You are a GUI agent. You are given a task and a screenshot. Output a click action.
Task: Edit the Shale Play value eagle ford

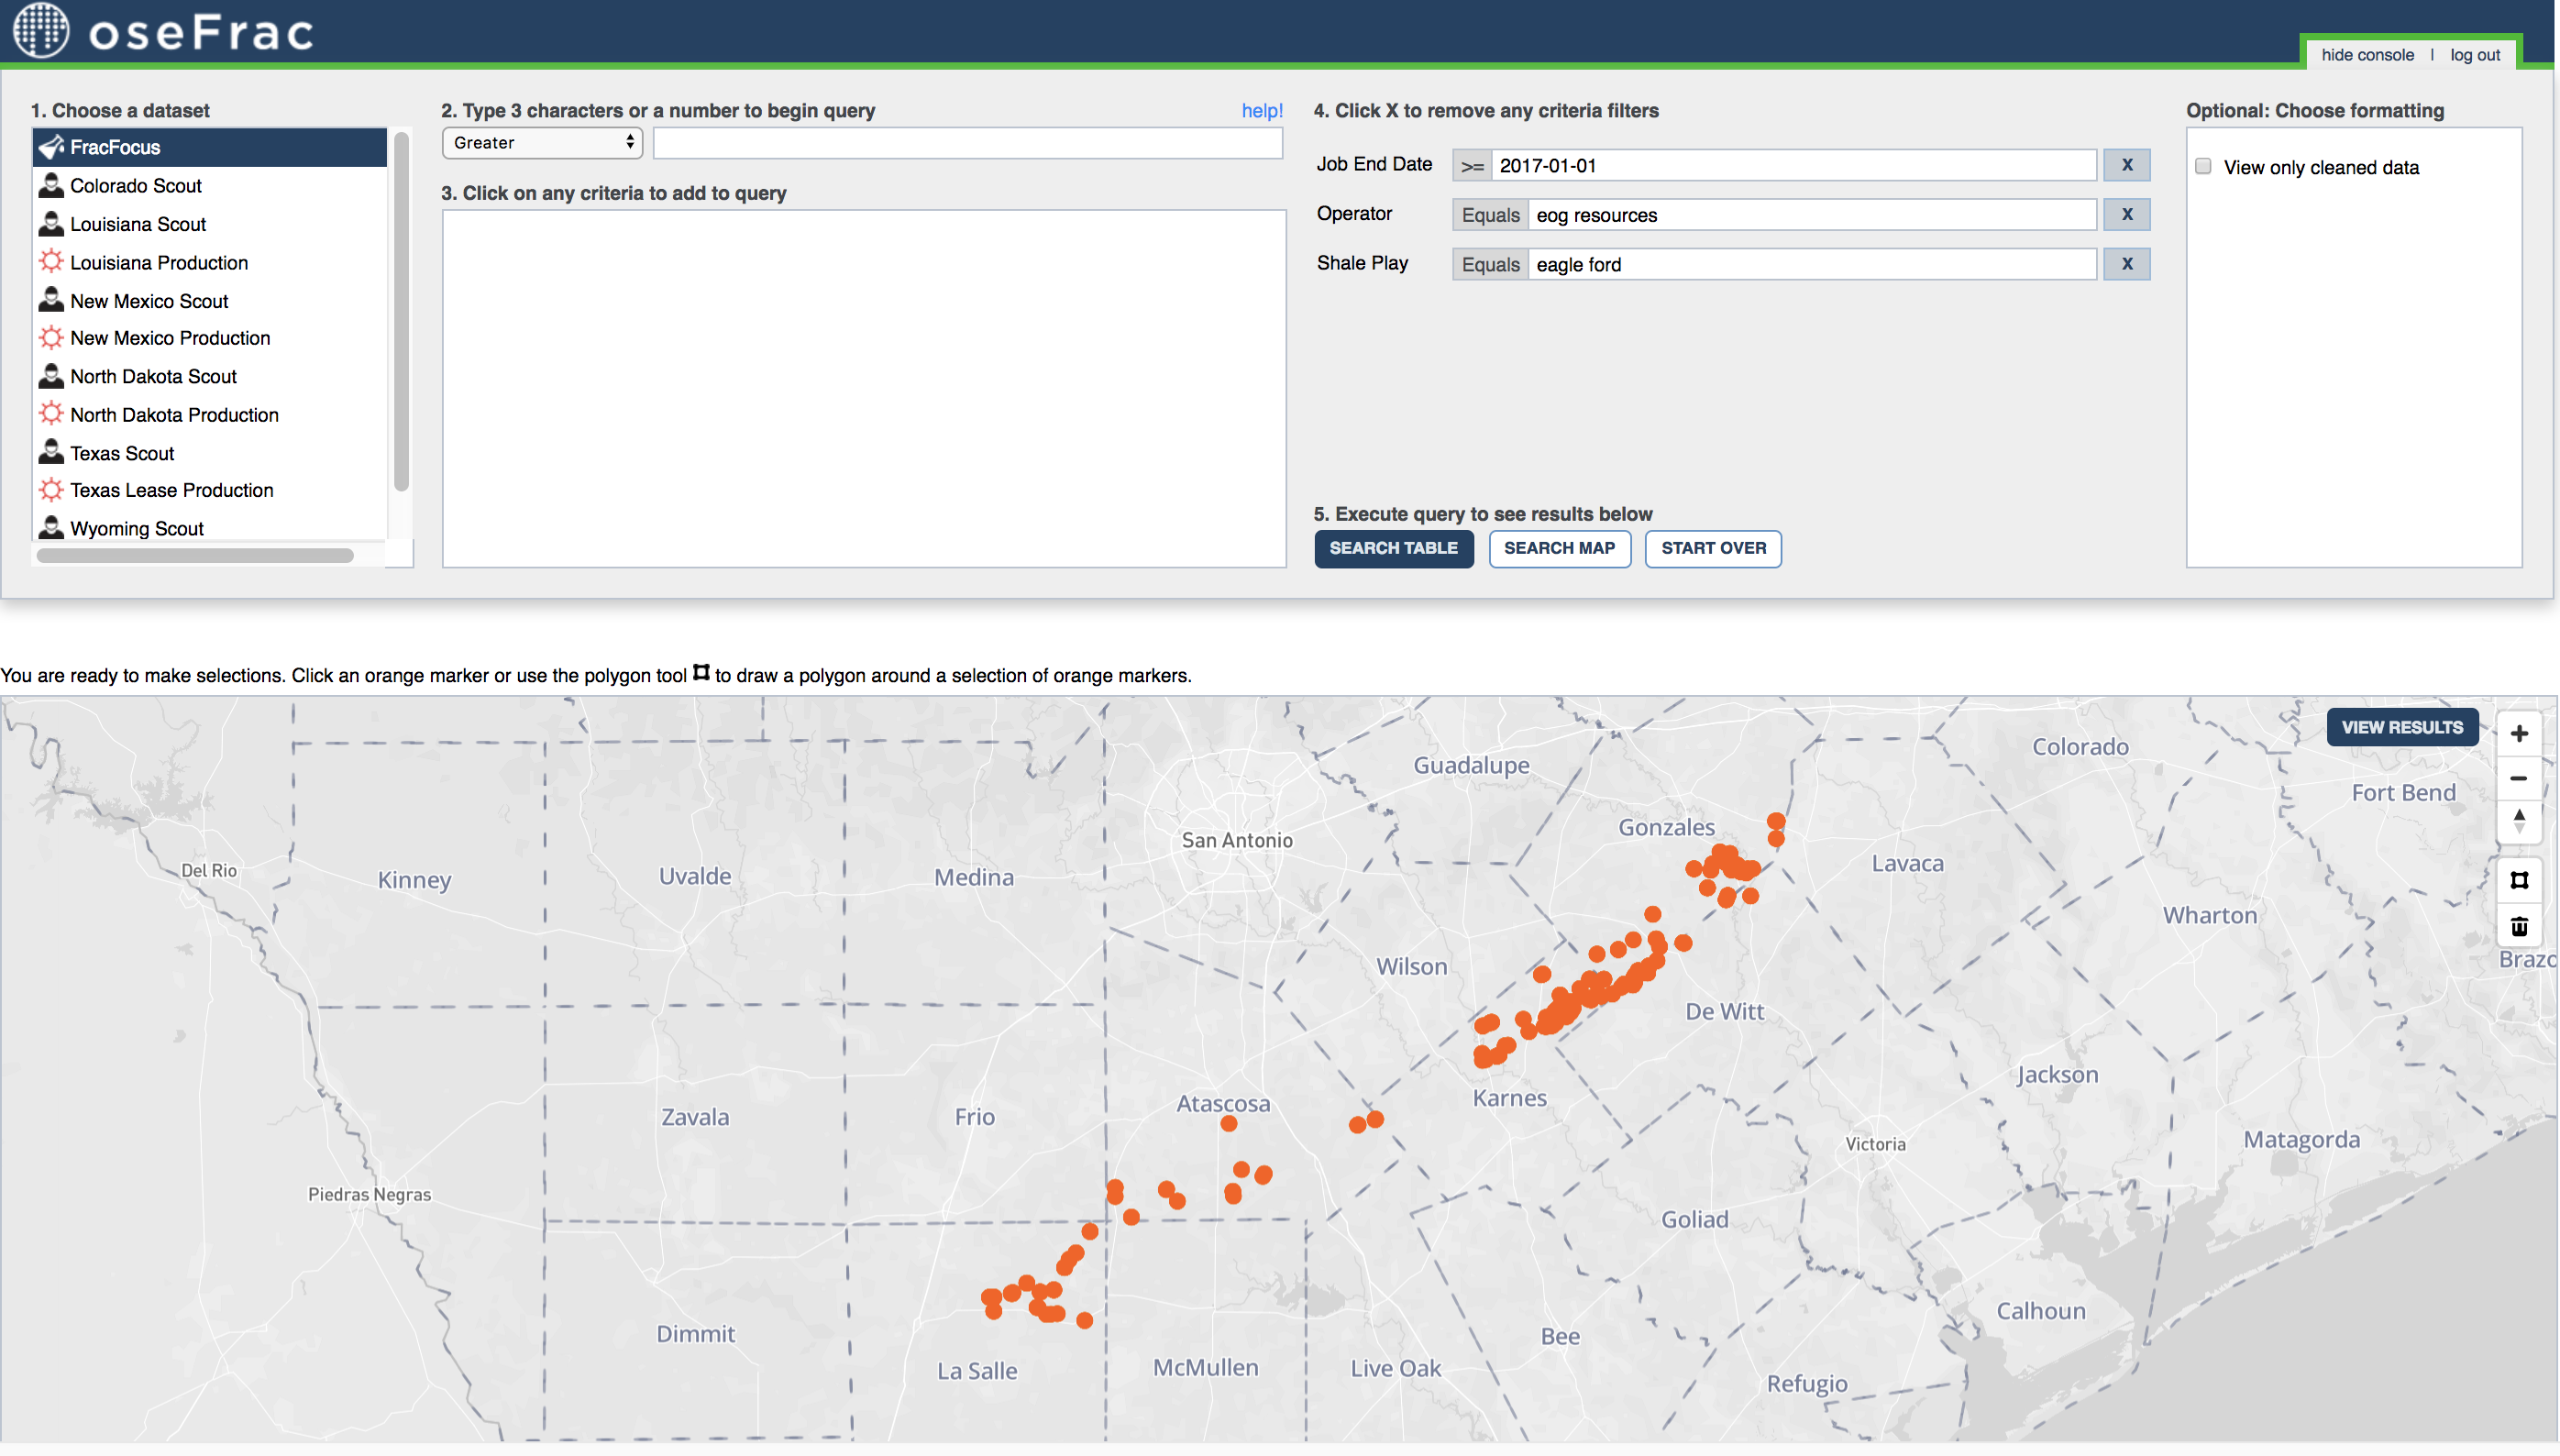click(x=1811, y=264)
